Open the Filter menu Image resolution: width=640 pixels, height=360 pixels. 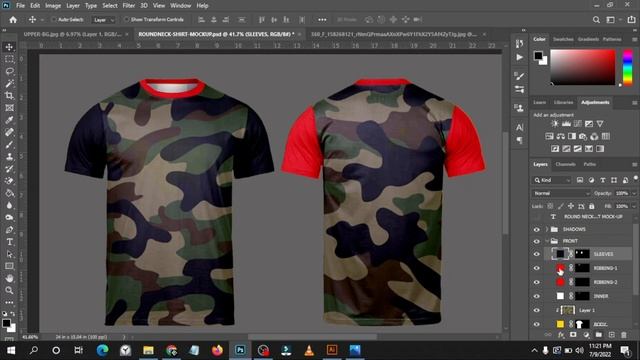(129, 6)
